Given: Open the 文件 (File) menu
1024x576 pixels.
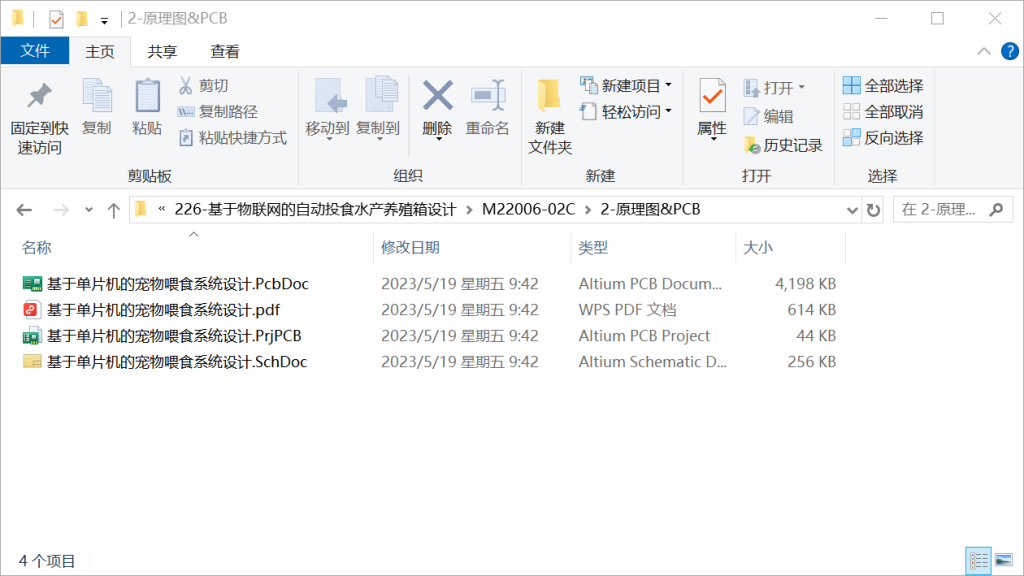Looking at the screenshot, I should (x=35, y=51).
